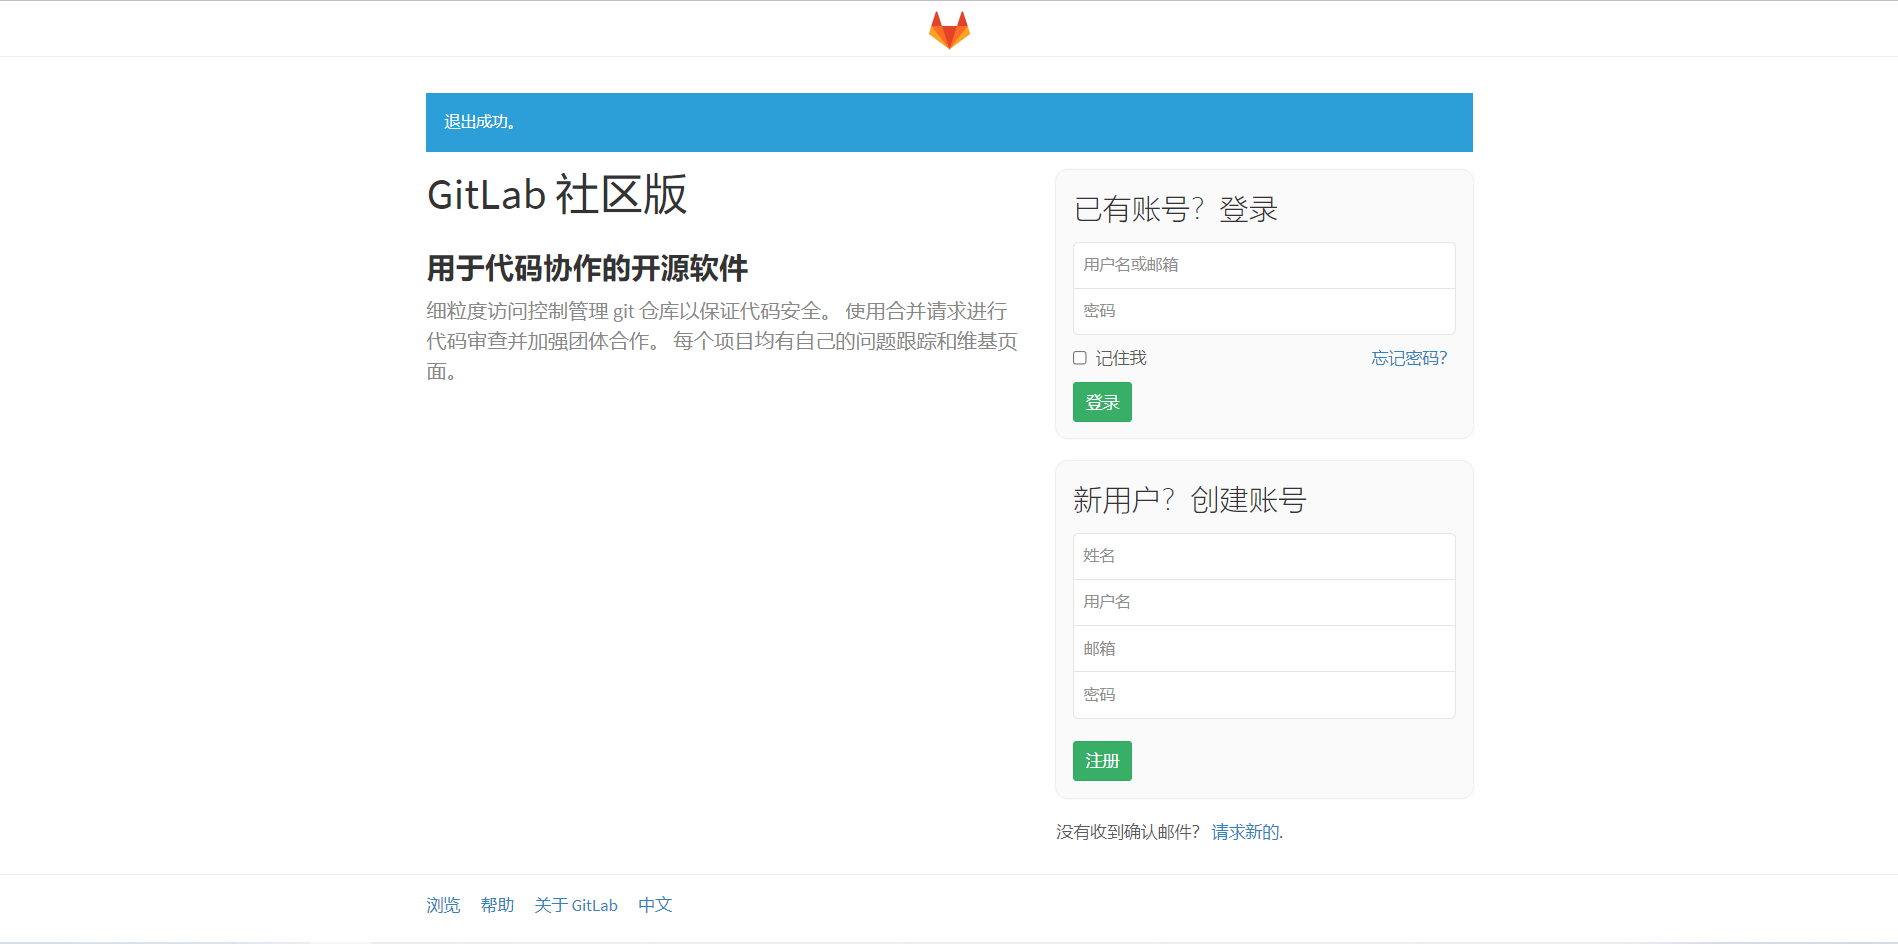
Task: Select the 已有账号？登录 panel heading
Action: click(x=1176, y=209)
